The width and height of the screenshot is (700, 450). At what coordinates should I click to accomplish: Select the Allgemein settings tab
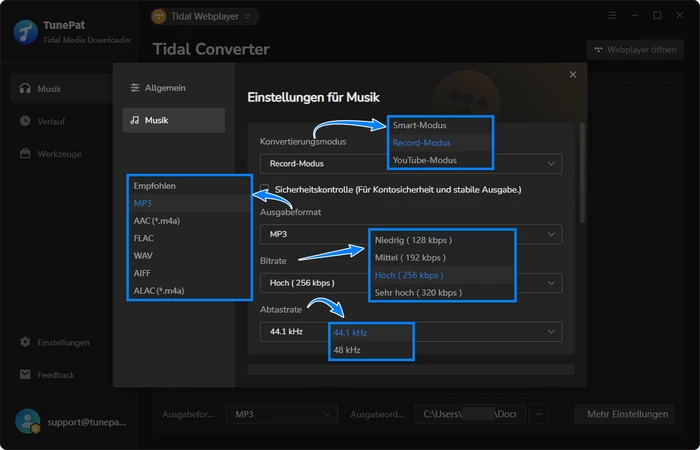click(x=174, y=88)
